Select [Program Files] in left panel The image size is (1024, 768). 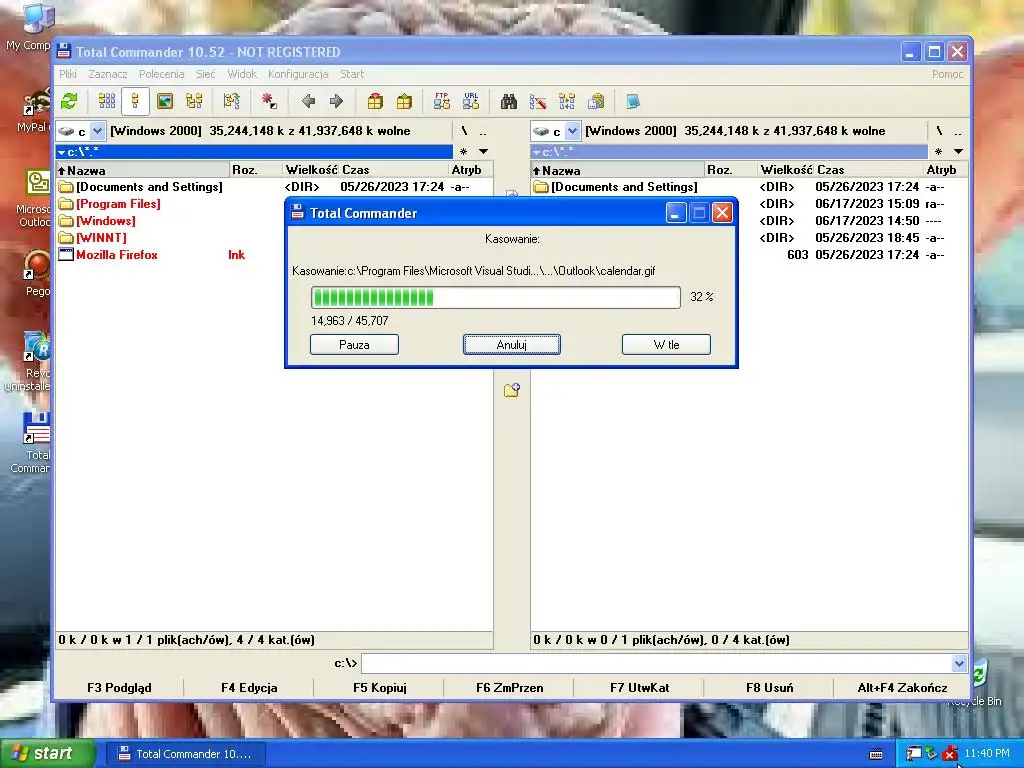[118, 204]
